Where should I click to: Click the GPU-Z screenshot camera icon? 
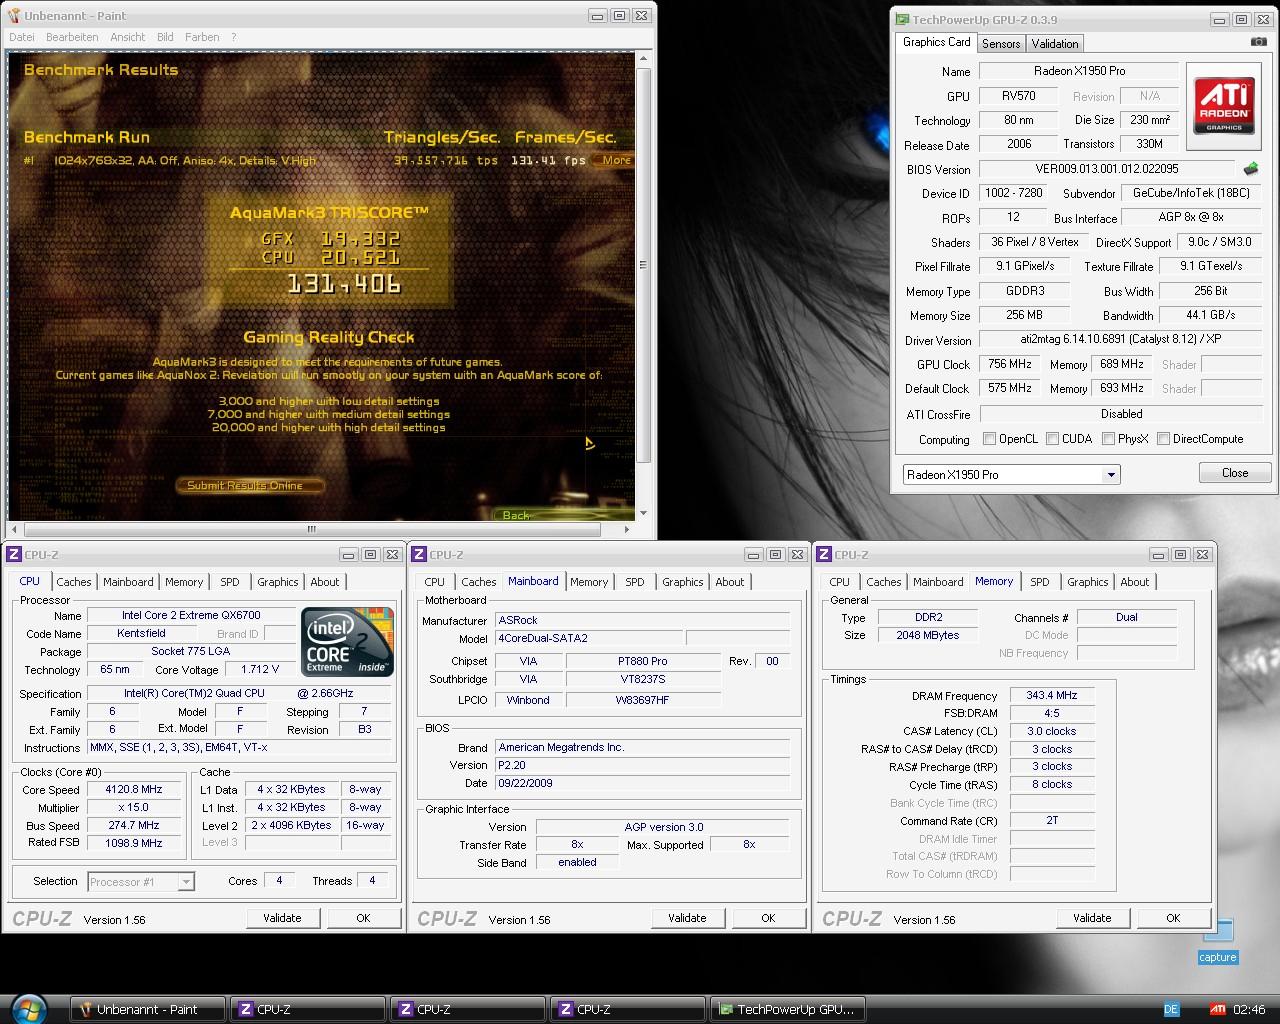[x=1258, y=42]
